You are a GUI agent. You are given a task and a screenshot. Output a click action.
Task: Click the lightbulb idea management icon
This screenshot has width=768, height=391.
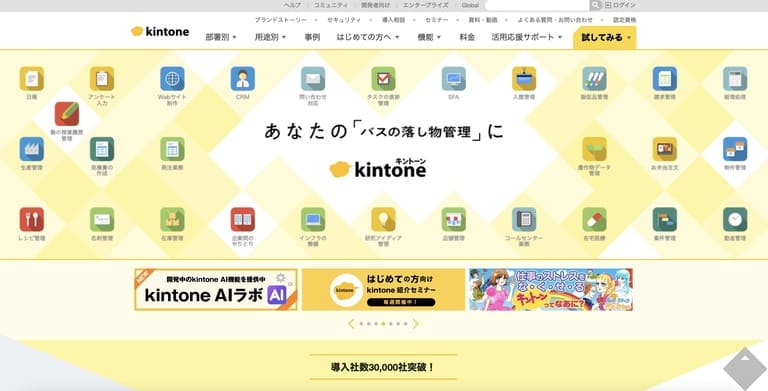pos(384,220)
